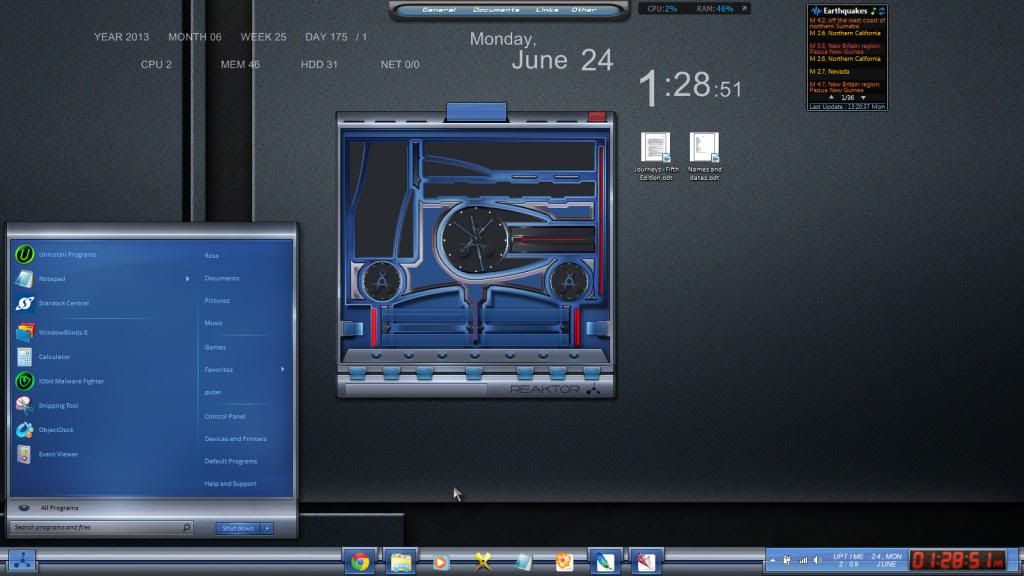Open the red quill taskbar app
The image size is (1024, 576).
pyautogui.click(x=645, y=562)
